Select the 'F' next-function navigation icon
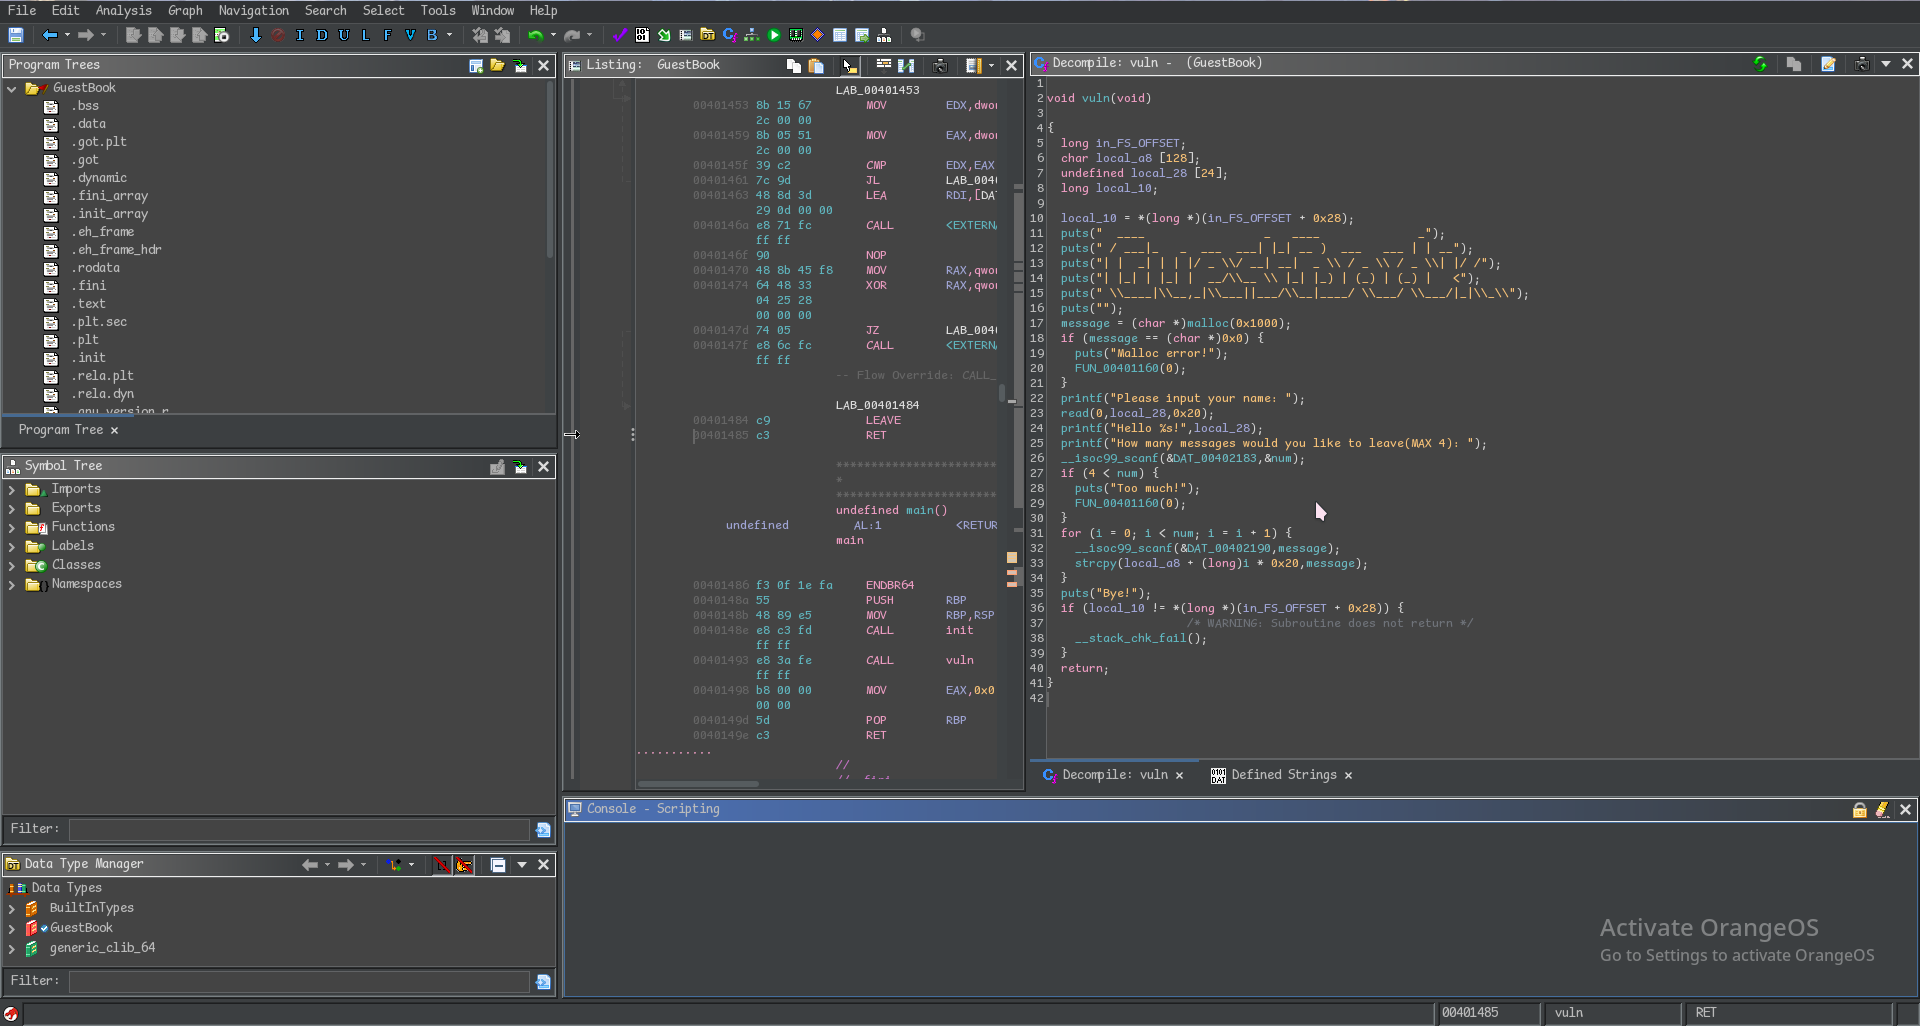1920x1026 pixels. click(x=388, y=35)
